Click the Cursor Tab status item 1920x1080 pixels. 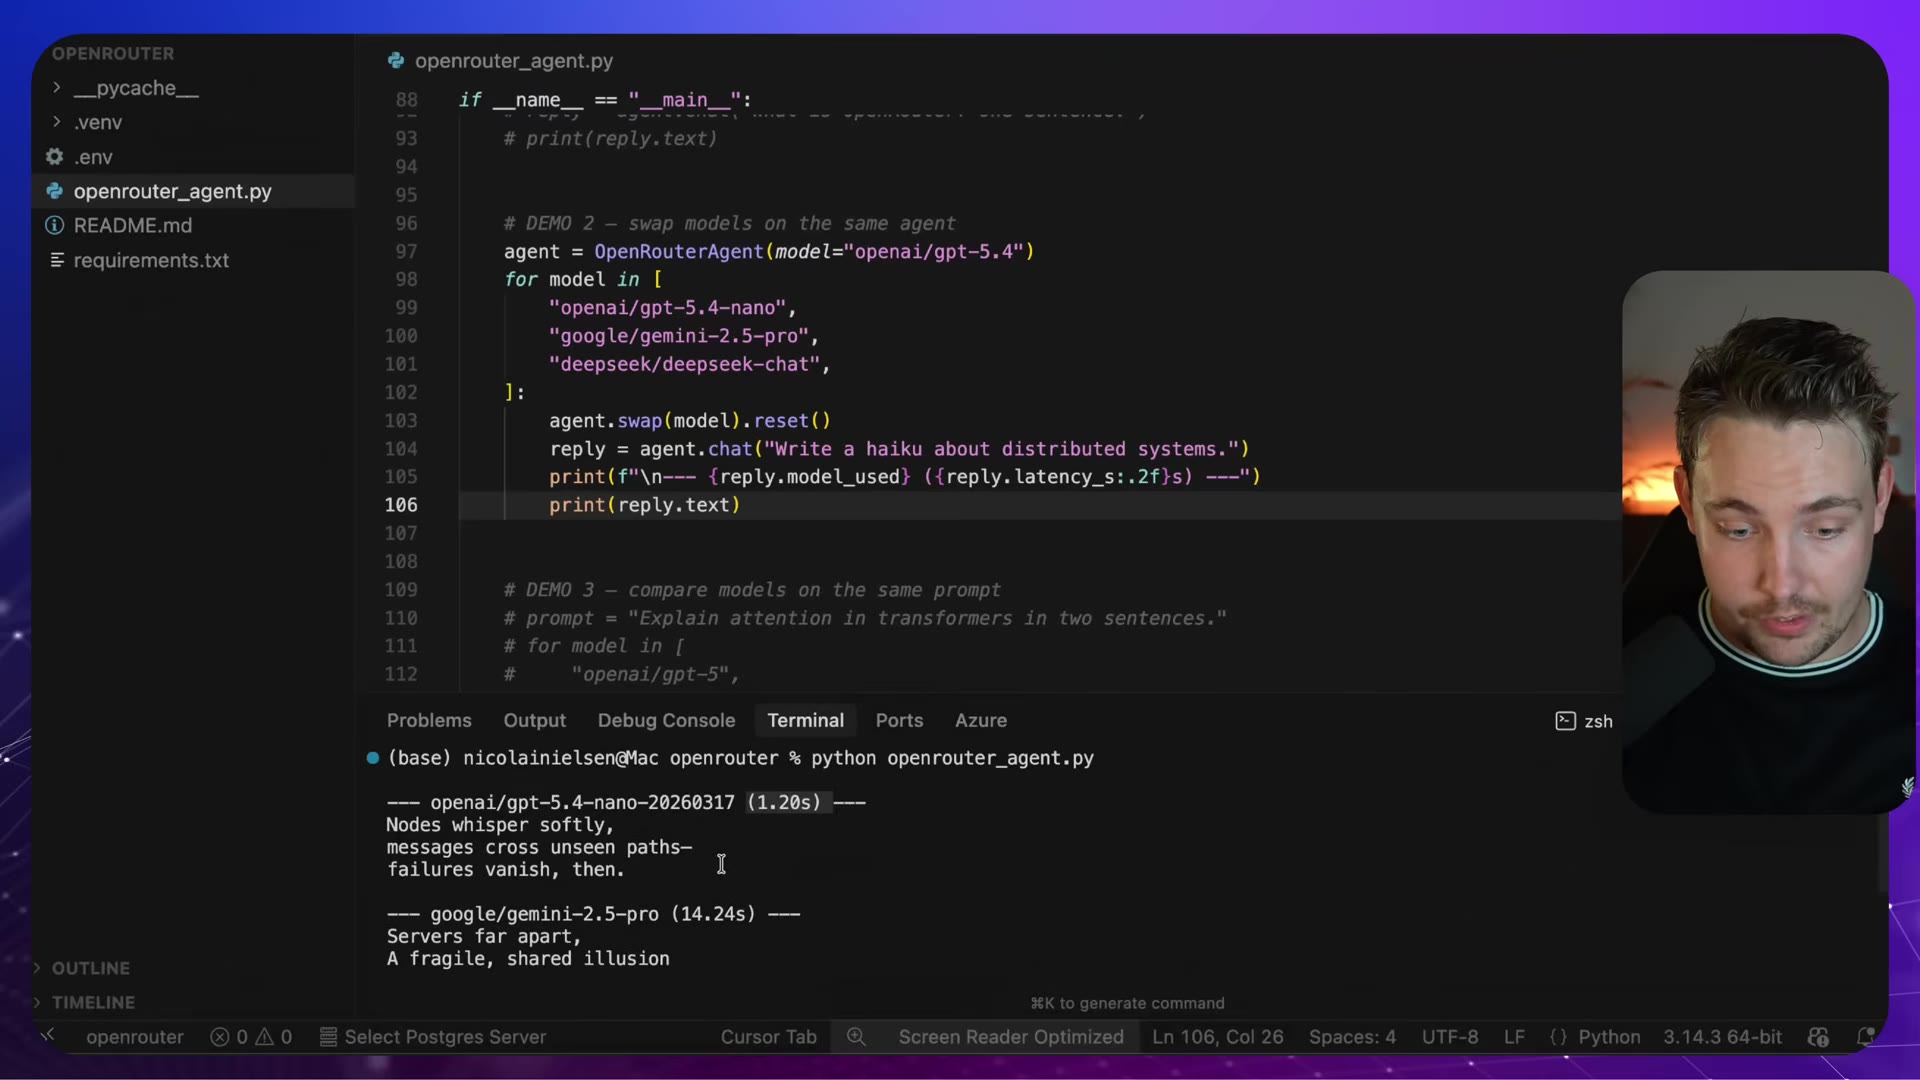click(768, 1037)
